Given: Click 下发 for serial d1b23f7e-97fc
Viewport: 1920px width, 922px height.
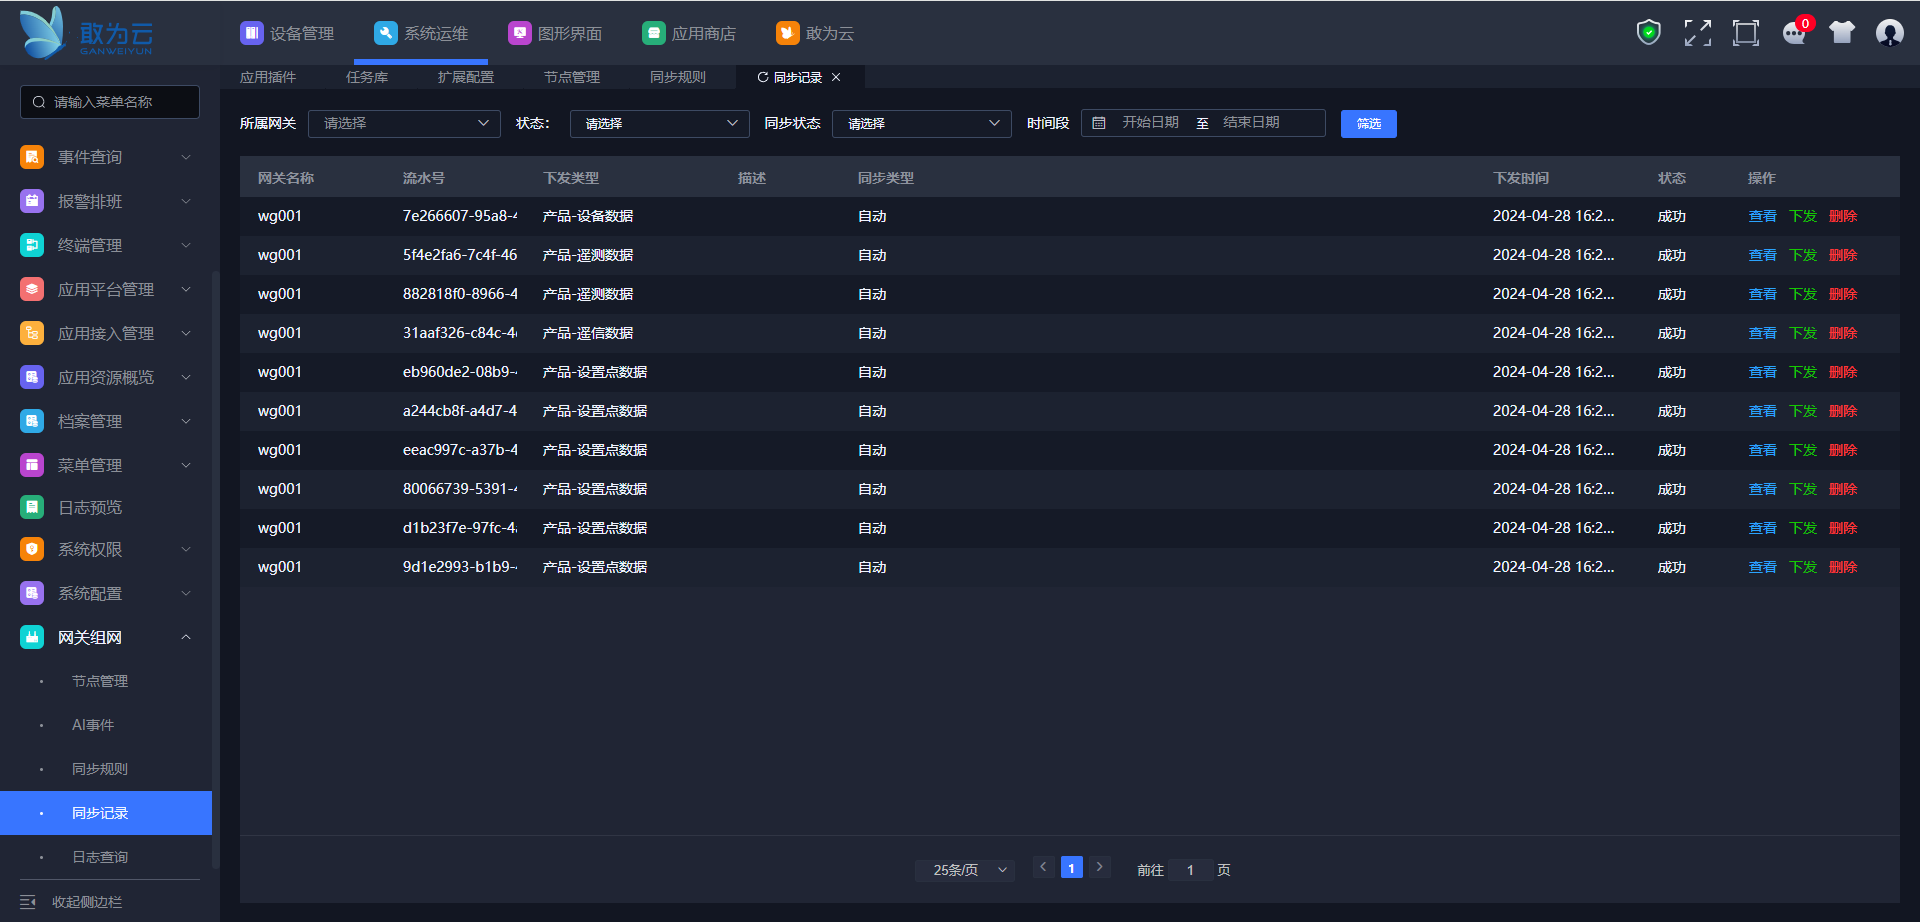Looking at the screenshot, I should click(1803, 528).
